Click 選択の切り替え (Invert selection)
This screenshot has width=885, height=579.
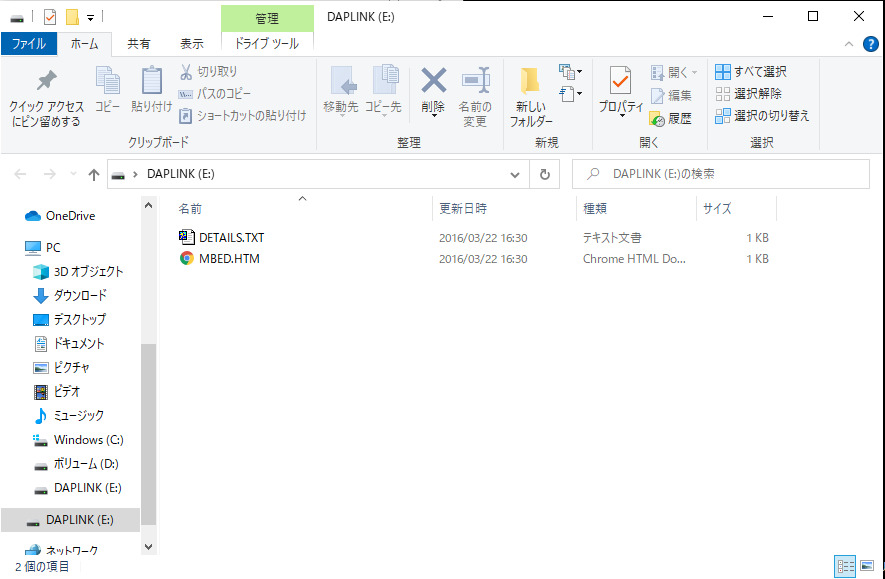pos(762,116)
